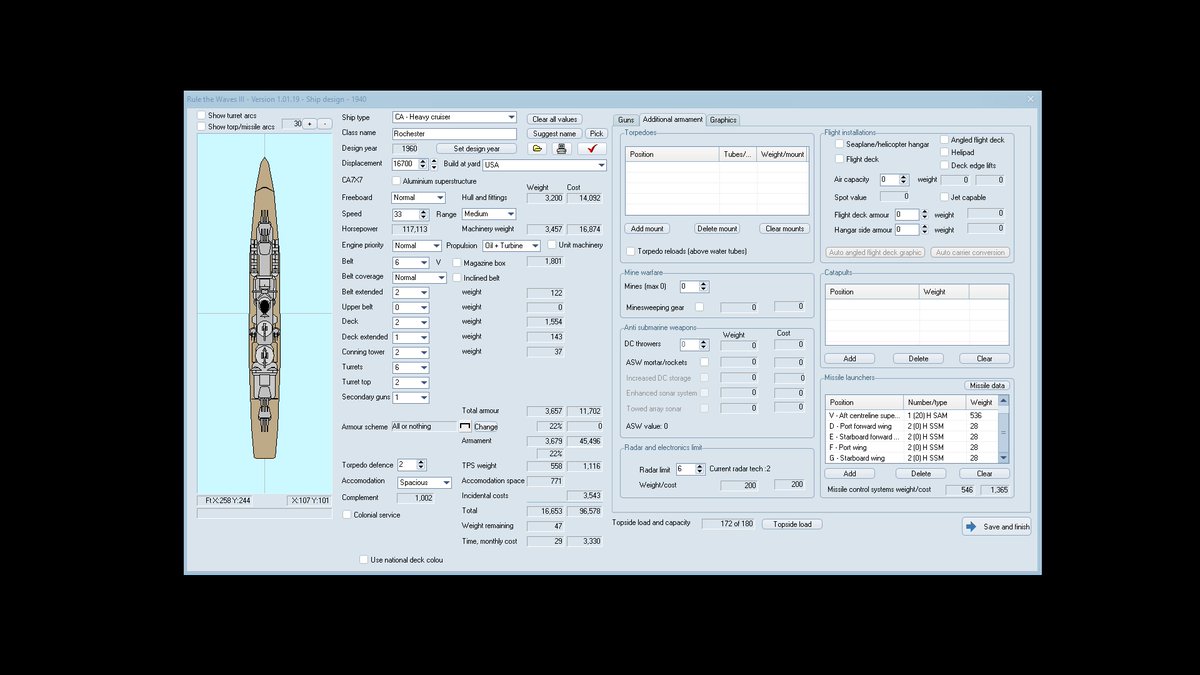Click Change armour scheme button
Image resolution: width=1200 pixels, height=675 pixels.
[x=486, y=427]
